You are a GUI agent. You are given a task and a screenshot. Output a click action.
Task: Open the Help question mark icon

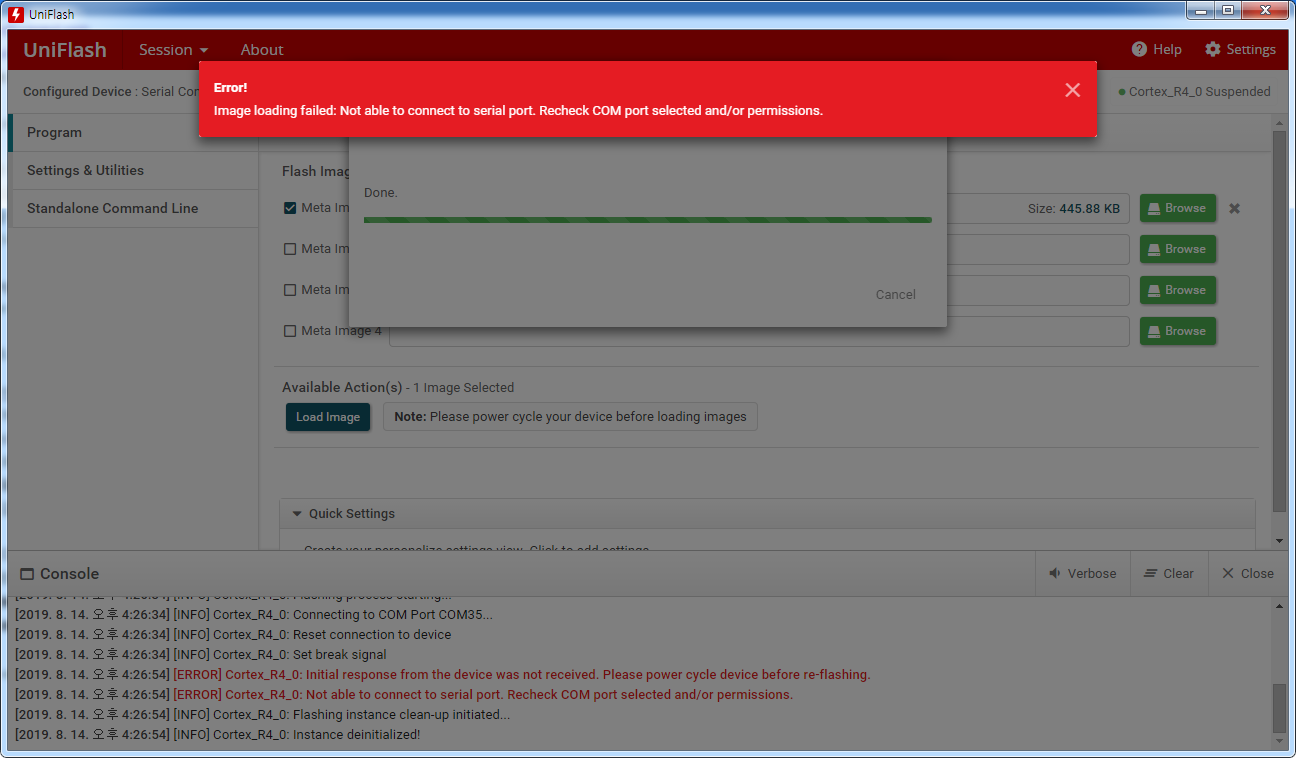[1139, 49]
